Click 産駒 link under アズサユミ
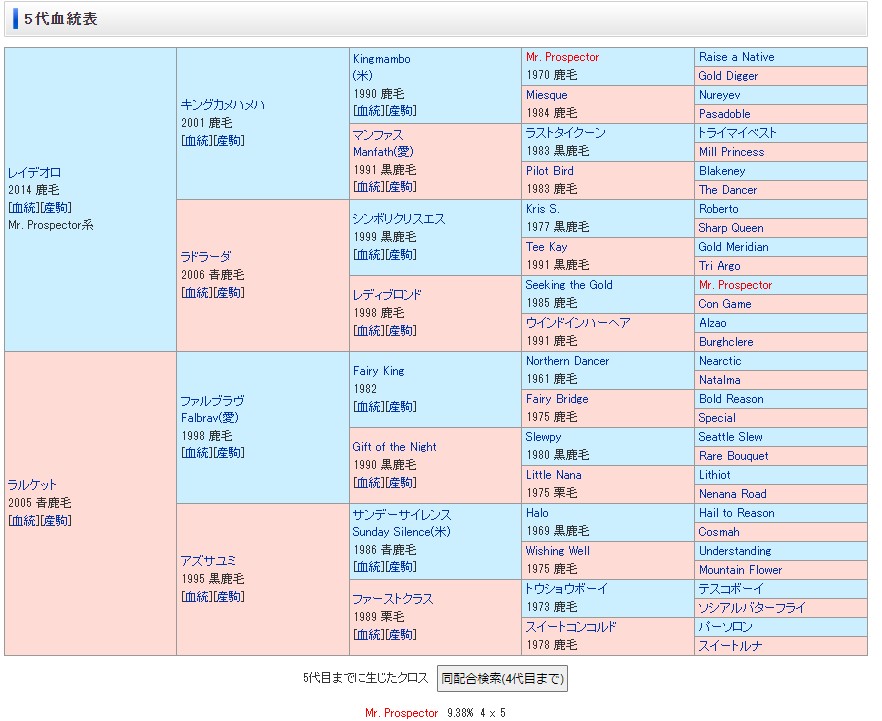This screenshot has width=882, height=721. [229, 596]
